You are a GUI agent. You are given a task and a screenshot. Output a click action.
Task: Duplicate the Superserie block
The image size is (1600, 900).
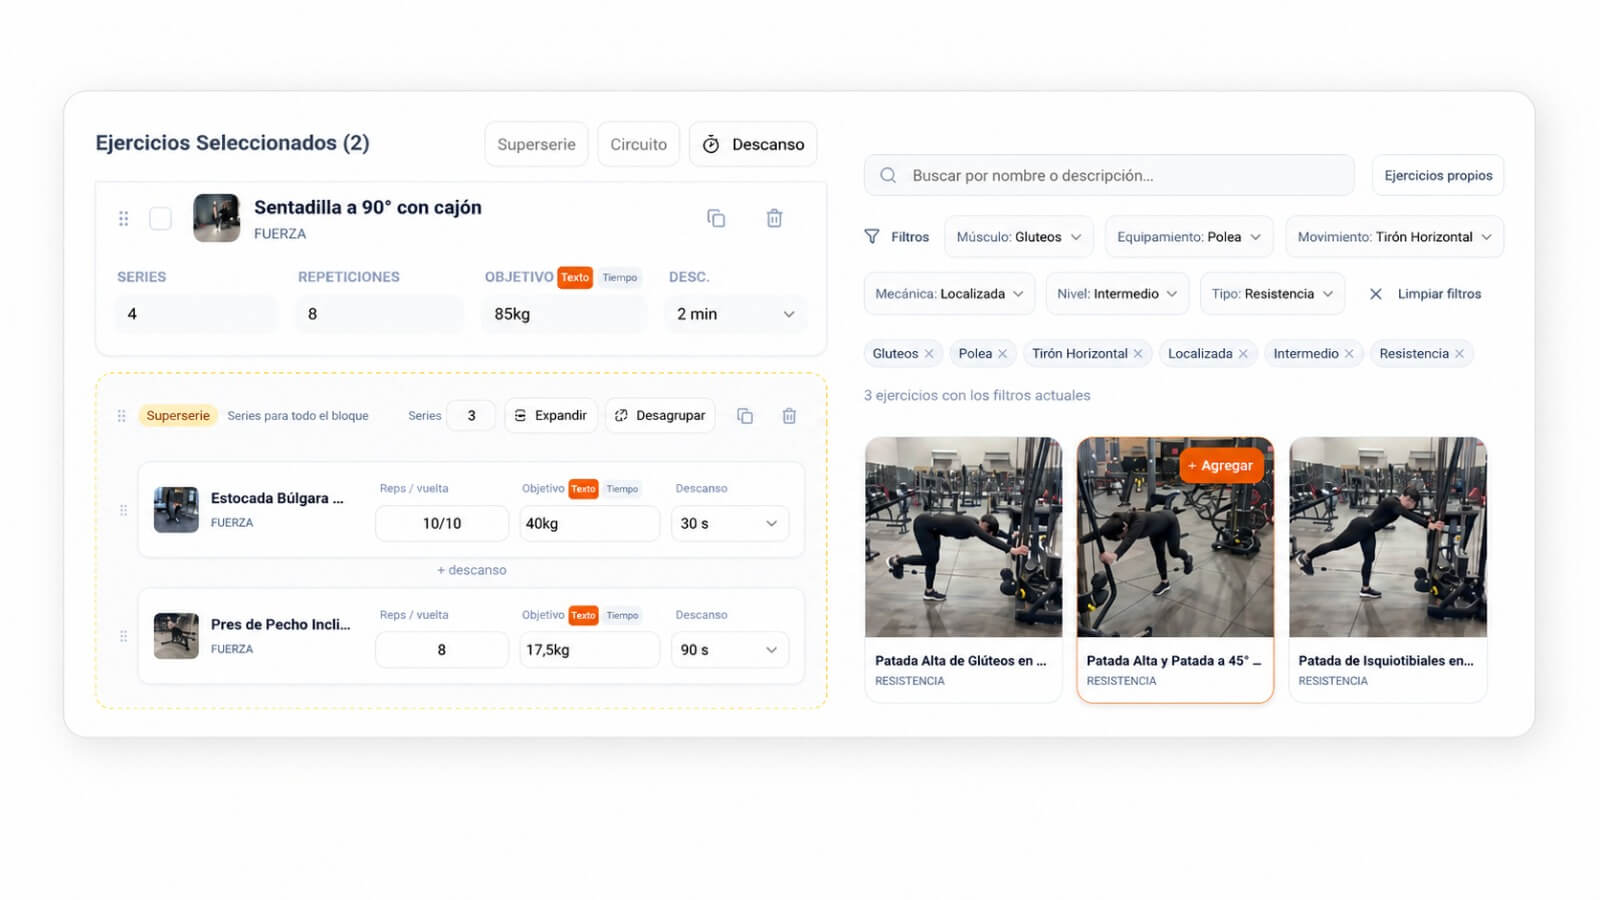[x=745, y=416]
